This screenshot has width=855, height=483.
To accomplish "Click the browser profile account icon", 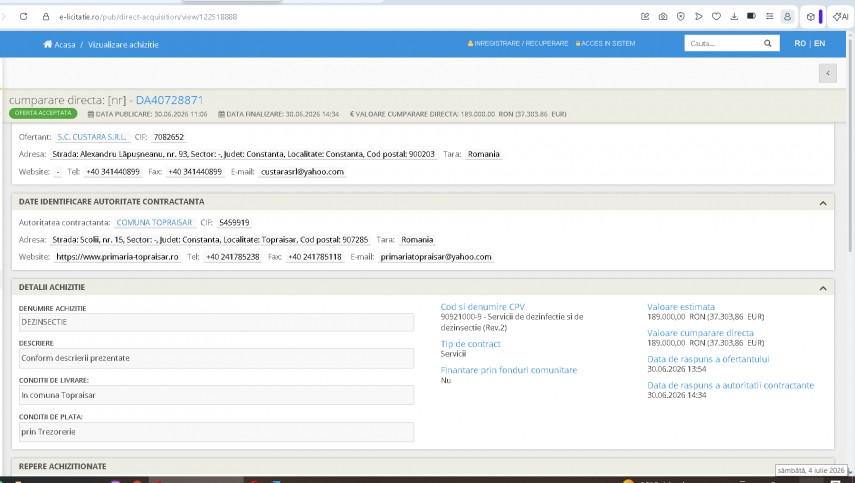I will click(787, 16).
